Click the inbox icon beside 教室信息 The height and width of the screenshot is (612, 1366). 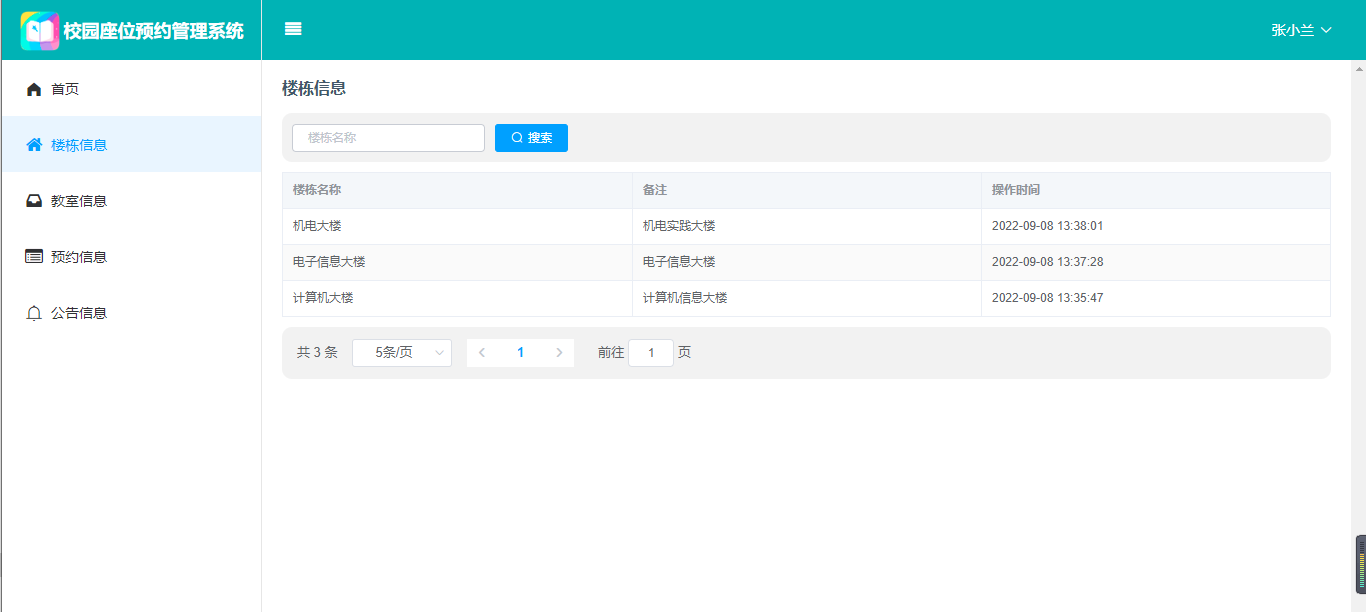34,201
